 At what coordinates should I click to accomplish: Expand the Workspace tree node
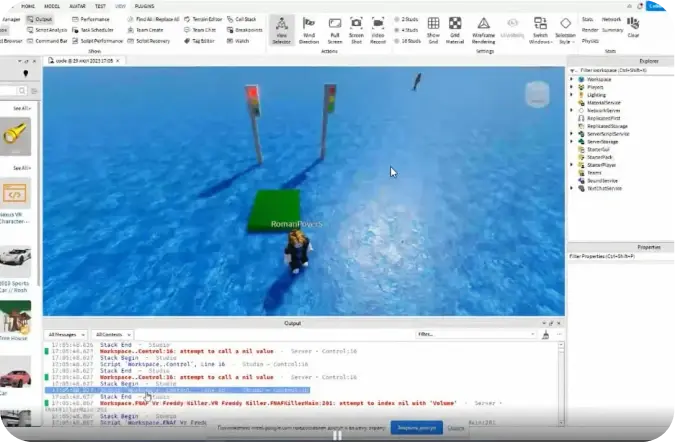pyautogui.click(x=572, y=79)
